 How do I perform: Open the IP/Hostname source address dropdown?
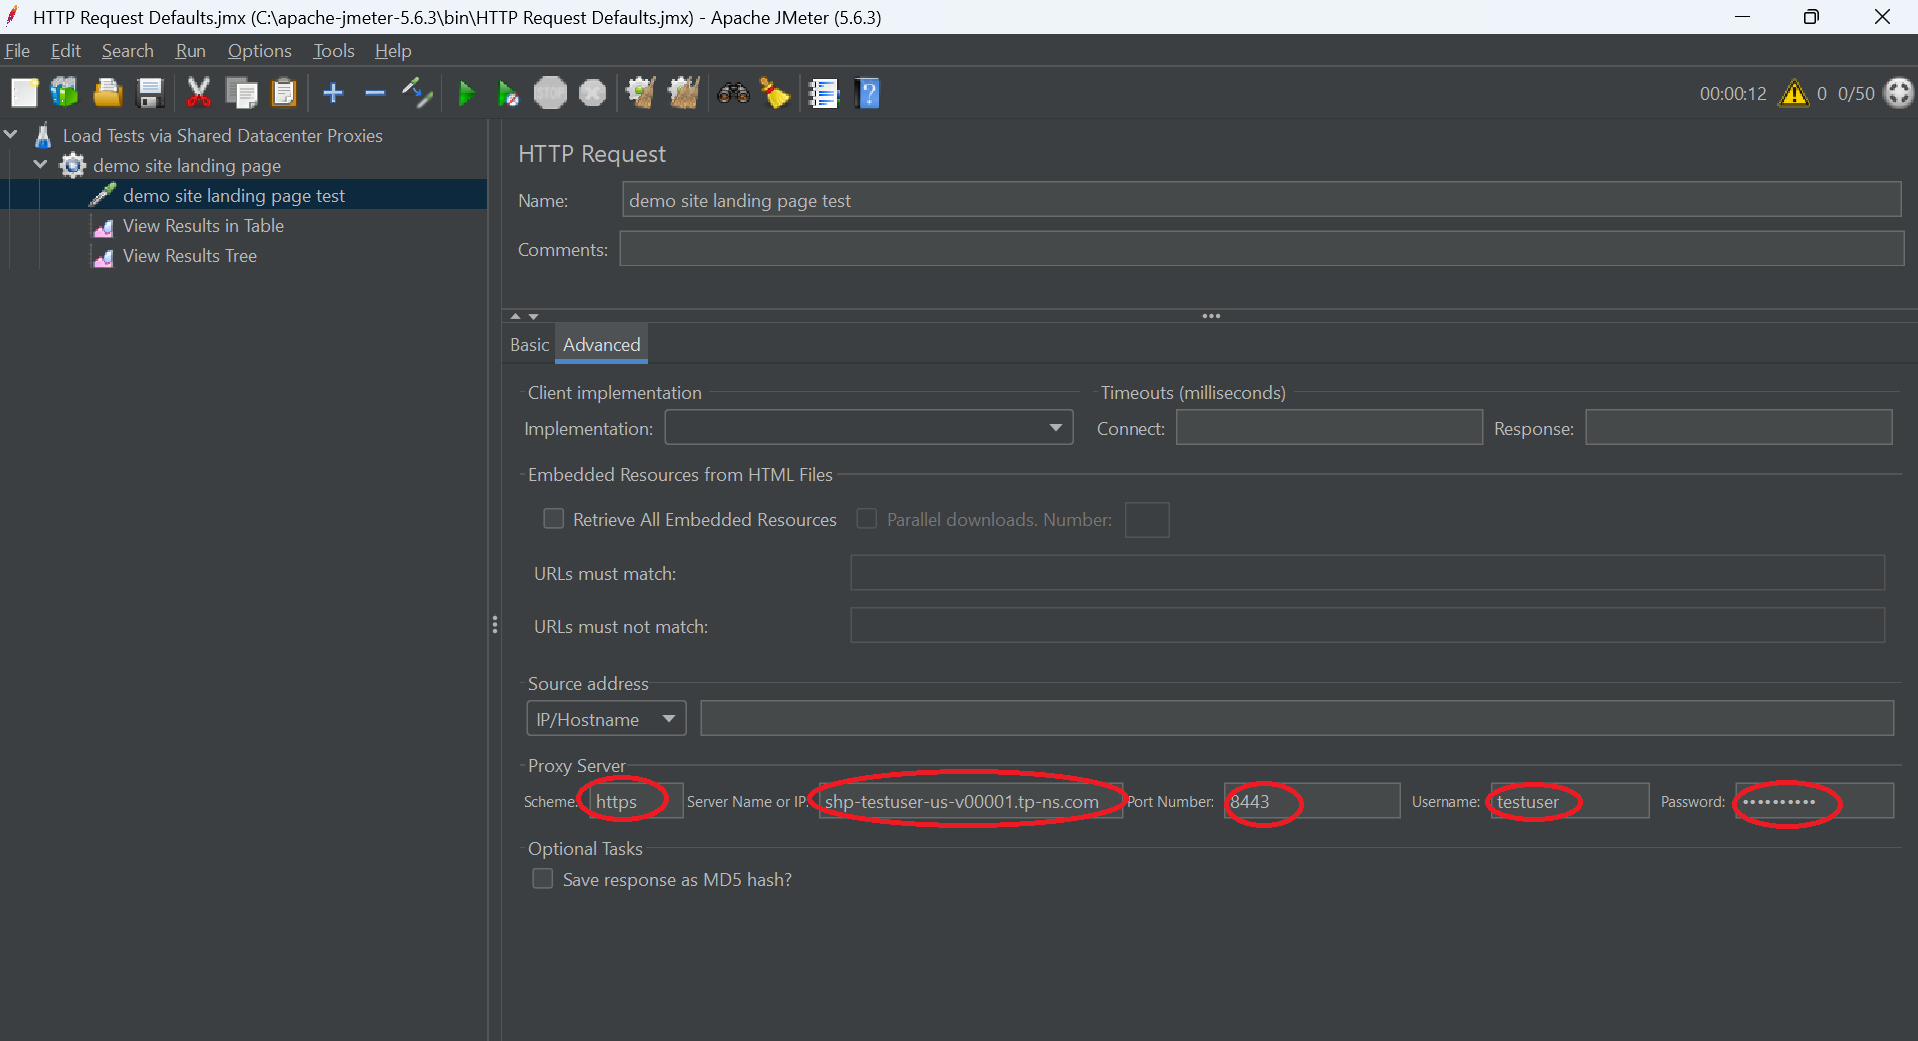point(606,719)
